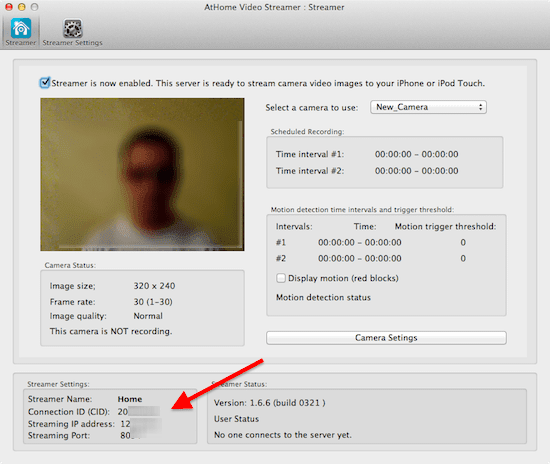
Task: Click the dropdown arrows beside New_Camera
Action: coord(480,107)
